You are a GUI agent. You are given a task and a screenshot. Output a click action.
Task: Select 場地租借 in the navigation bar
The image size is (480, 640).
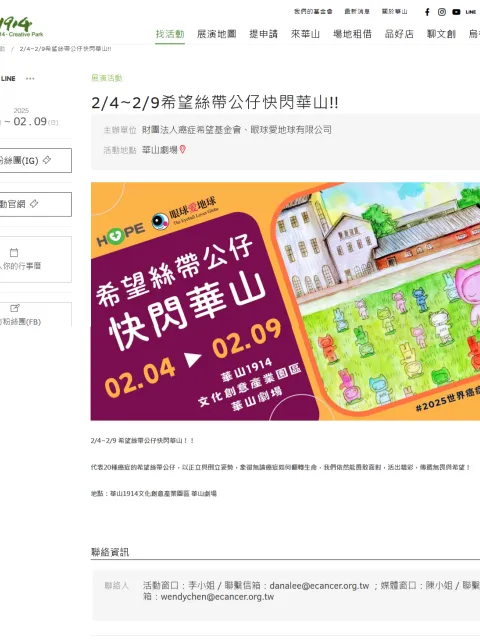[x=352, y=34]
